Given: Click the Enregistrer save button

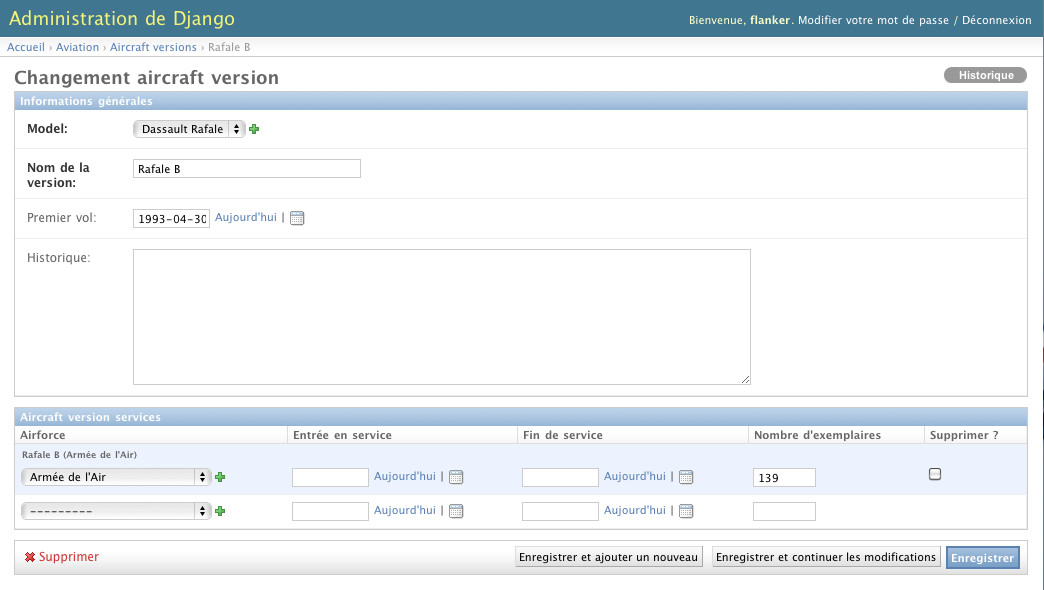Looking at the screenshot, I should click(x=982, y=558).
